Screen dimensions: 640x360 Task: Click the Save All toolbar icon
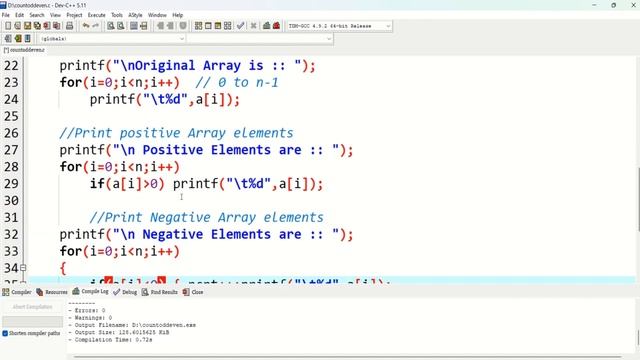tap(37, 26)
